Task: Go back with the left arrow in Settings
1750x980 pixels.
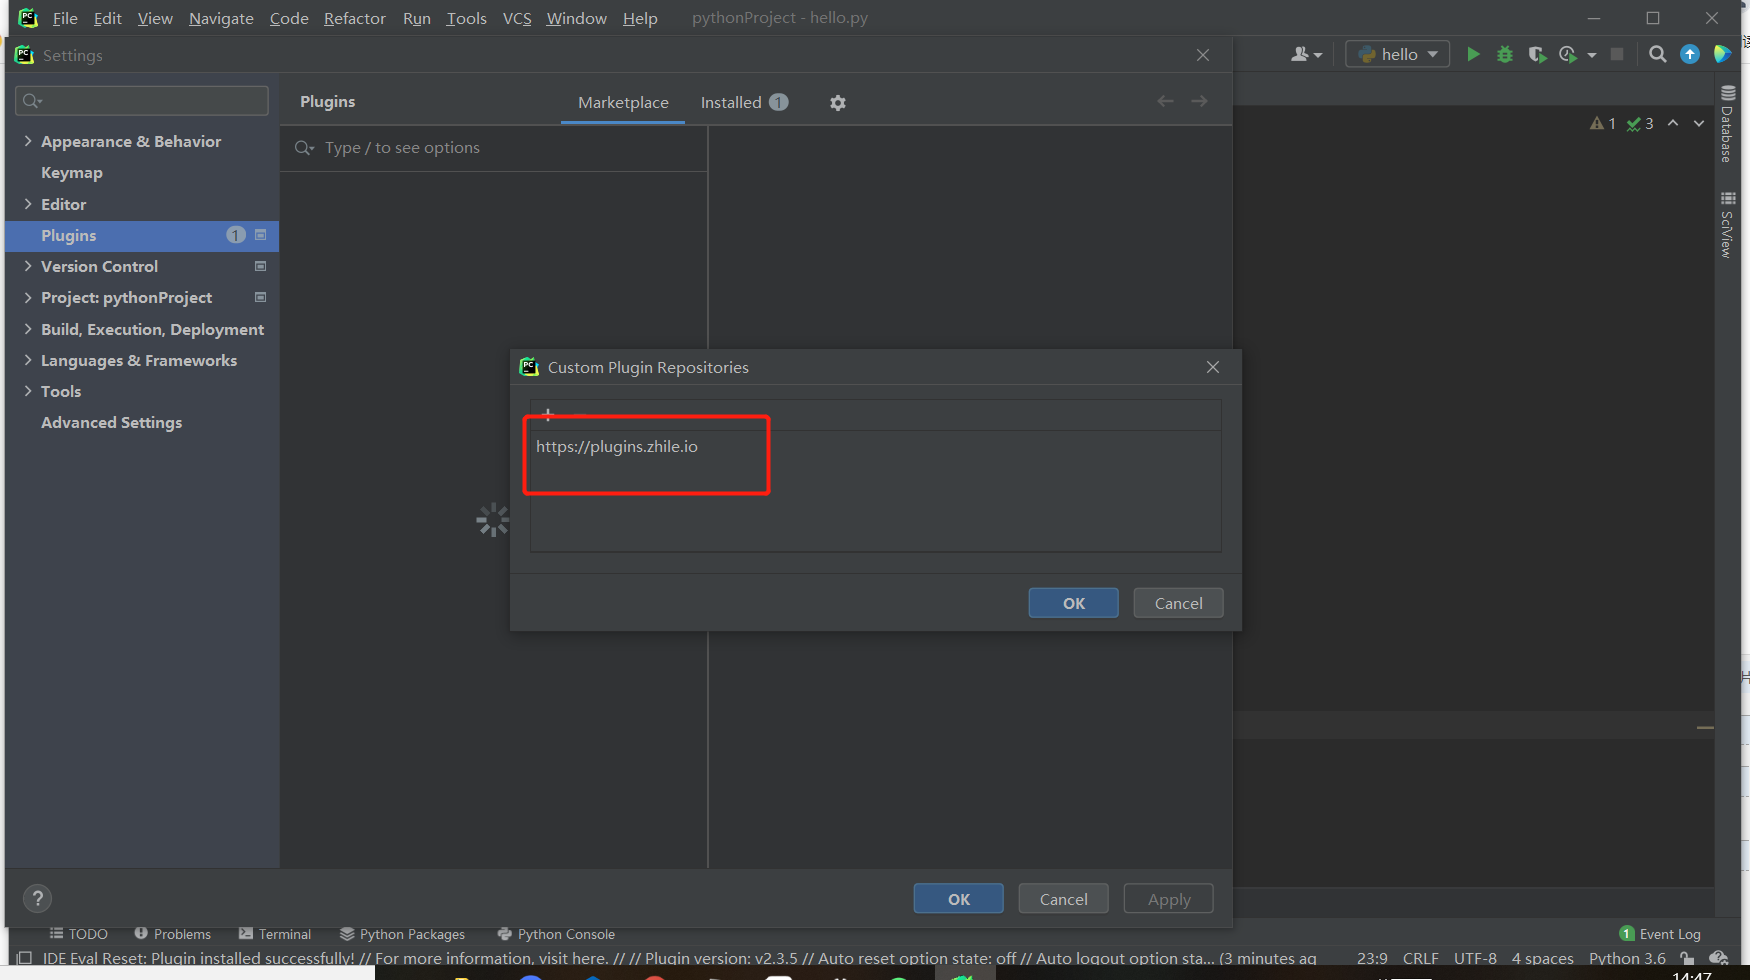Action: (x=1165, y=101)
